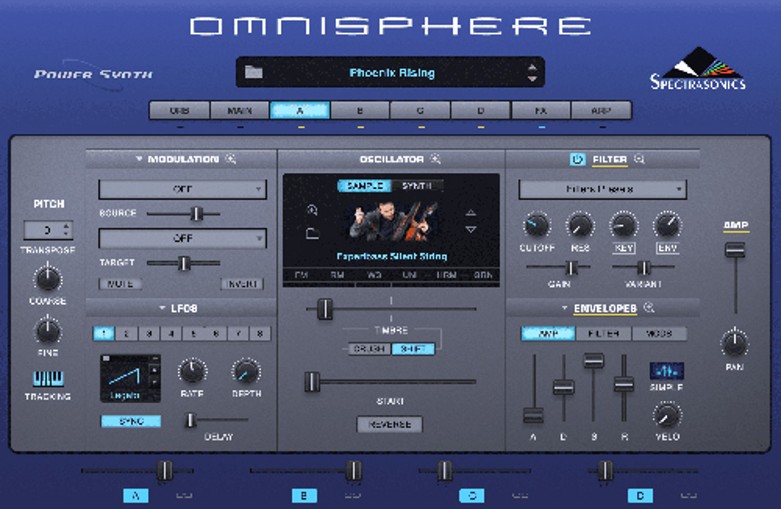Screen dimensions: 781x509
Task: Step to next soundsource with down arrow
Action: [471, 229]
